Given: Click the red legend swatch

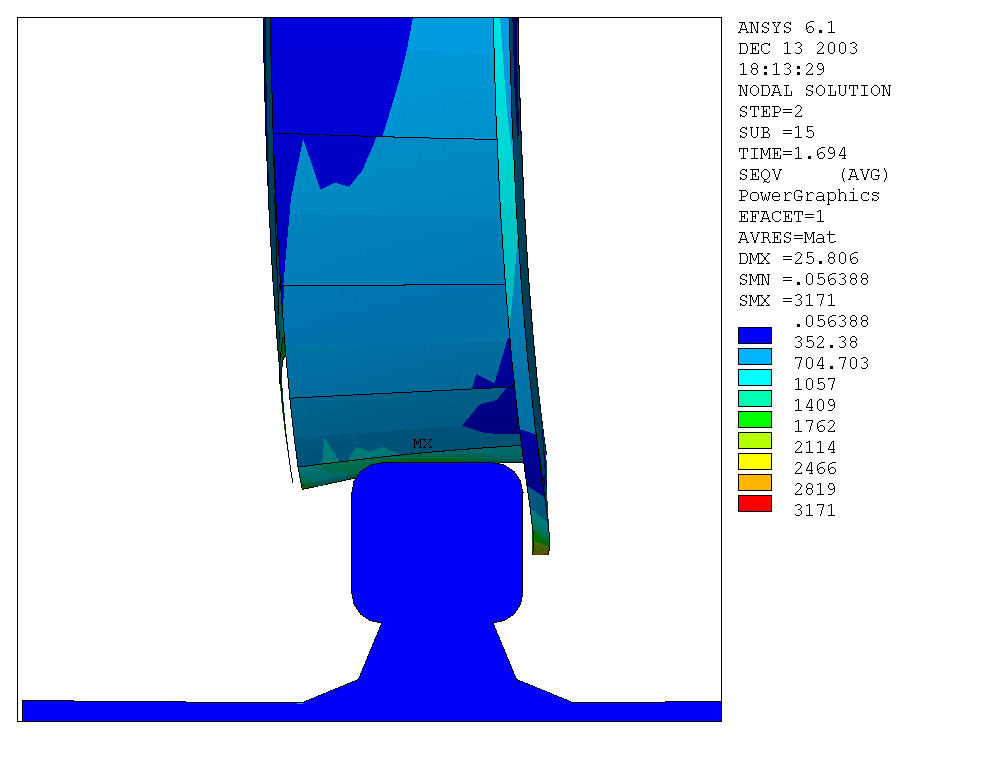Looking at the screenshot, I should coord(754,503).
